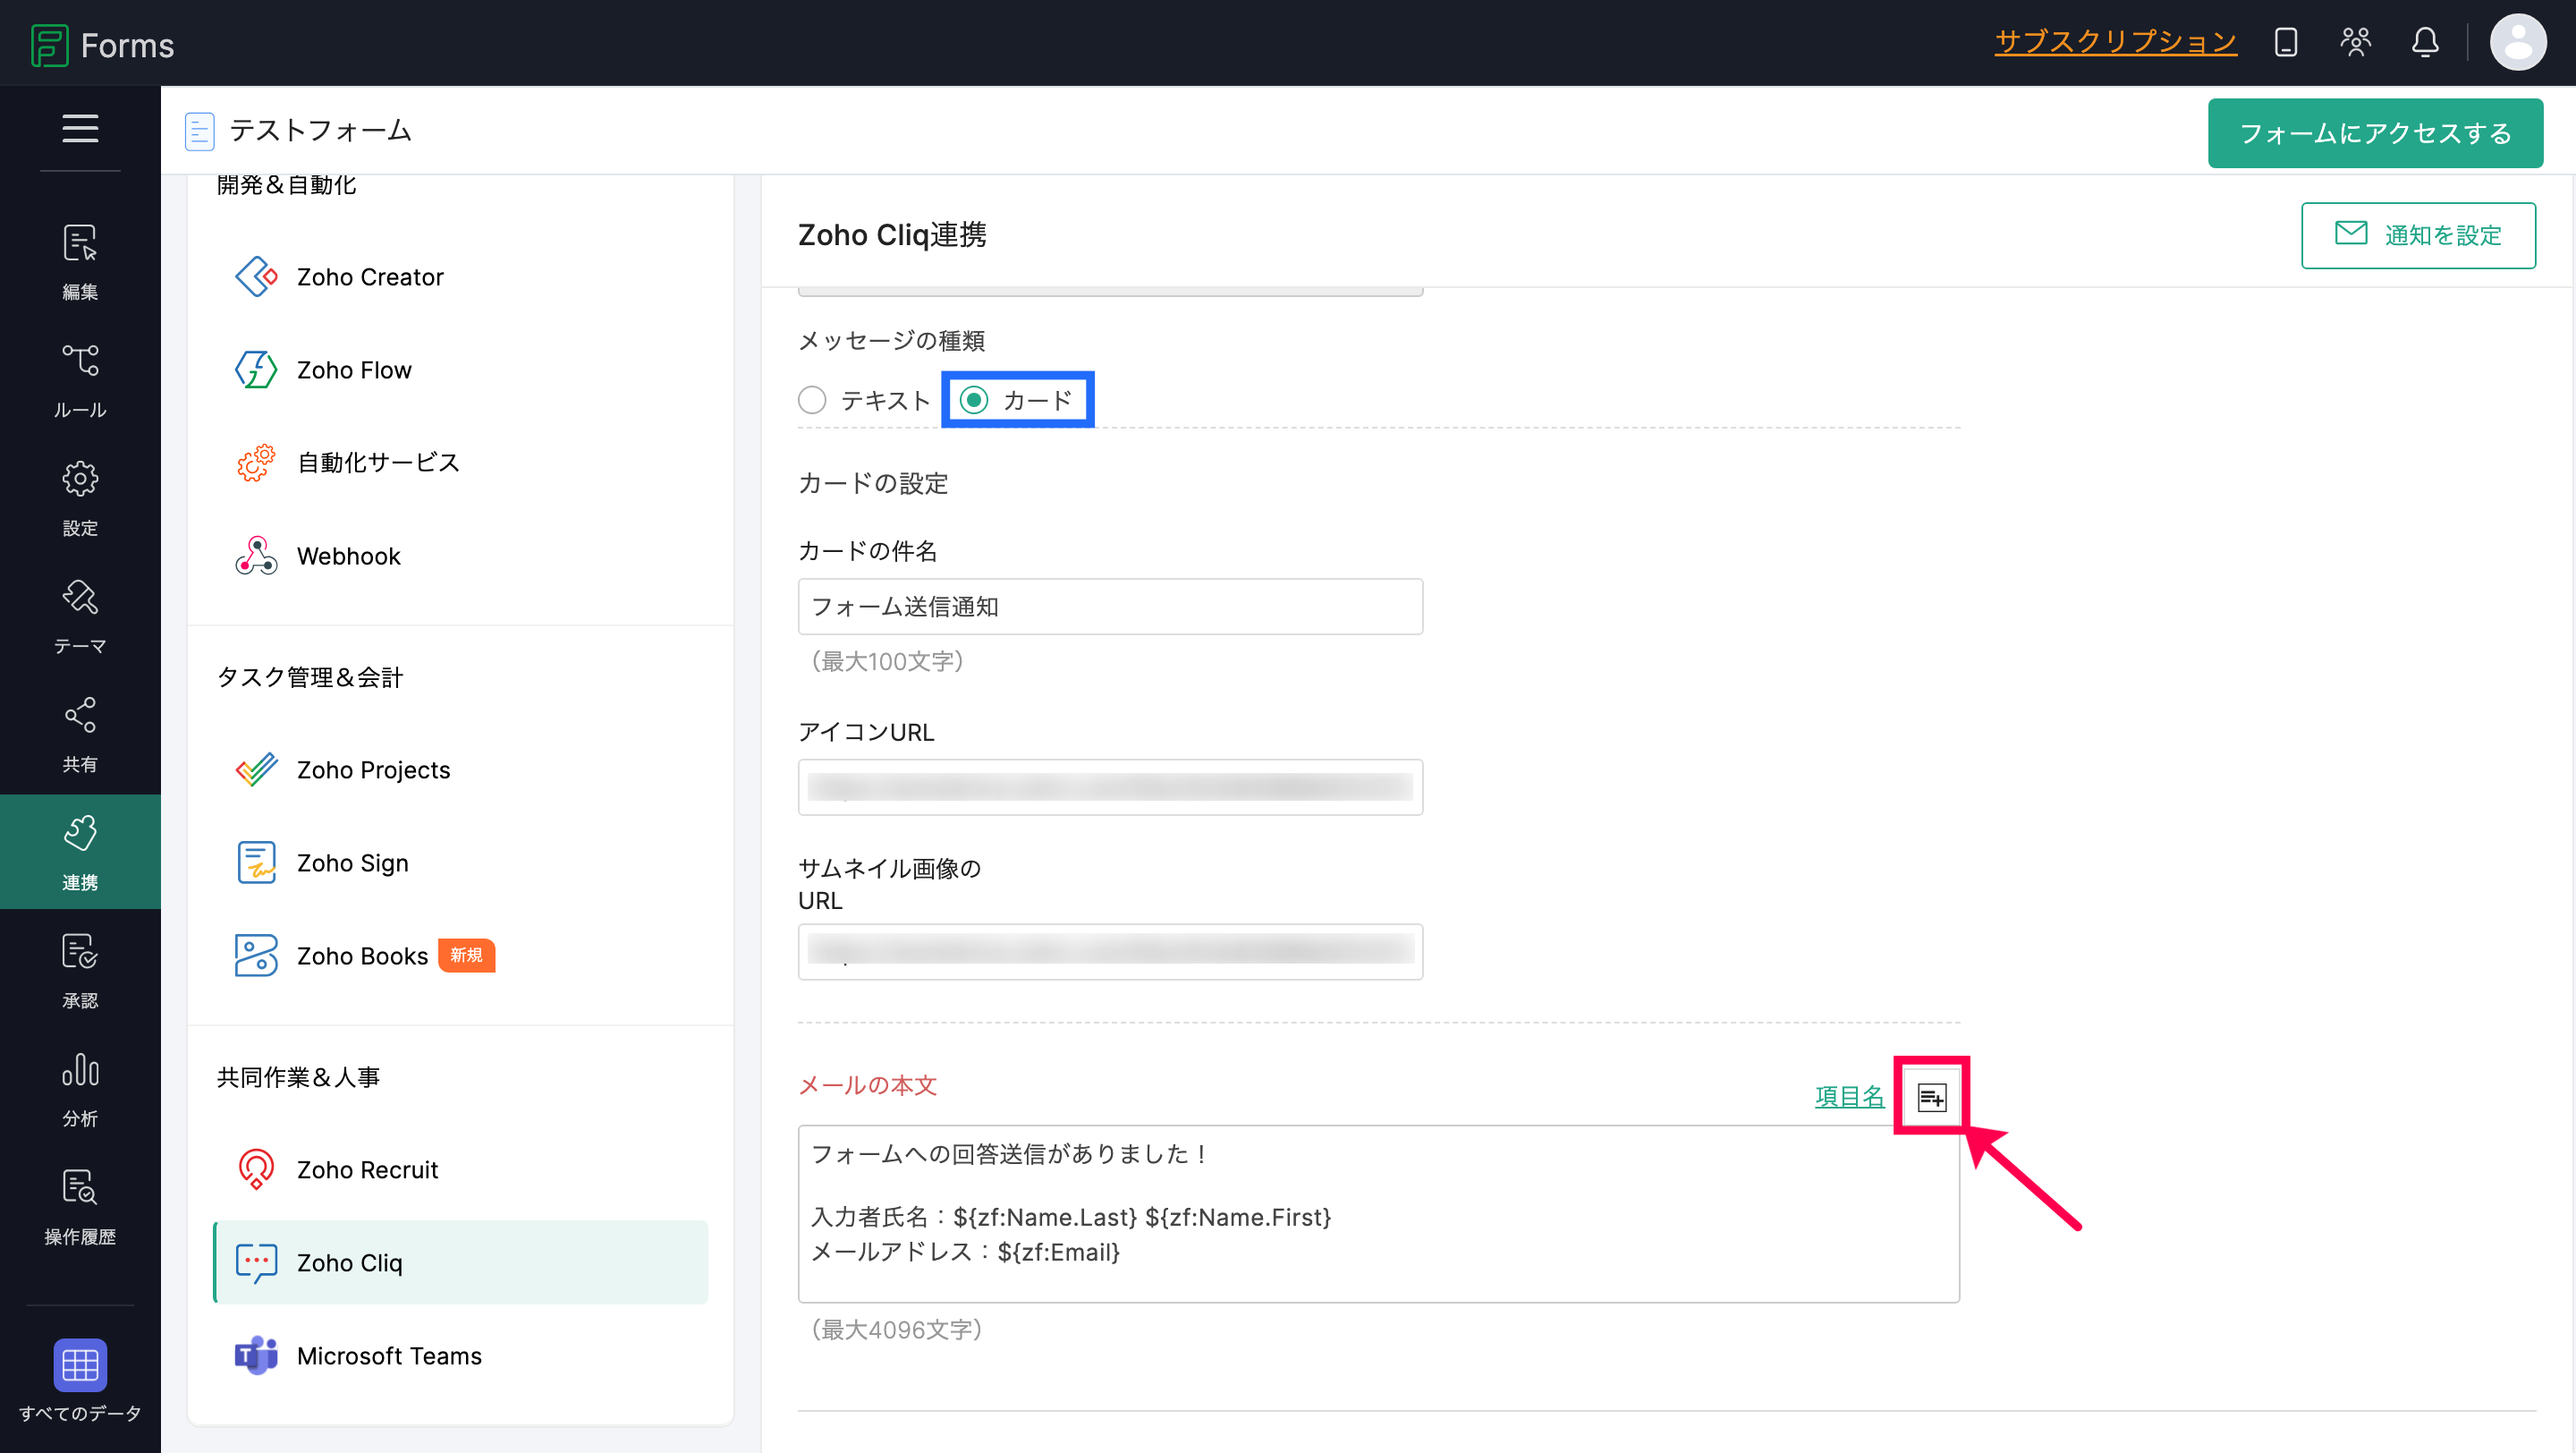2576x1453 pixels.
Task: Select the テキスト message type radio
Action: click(x=812, y=400)
